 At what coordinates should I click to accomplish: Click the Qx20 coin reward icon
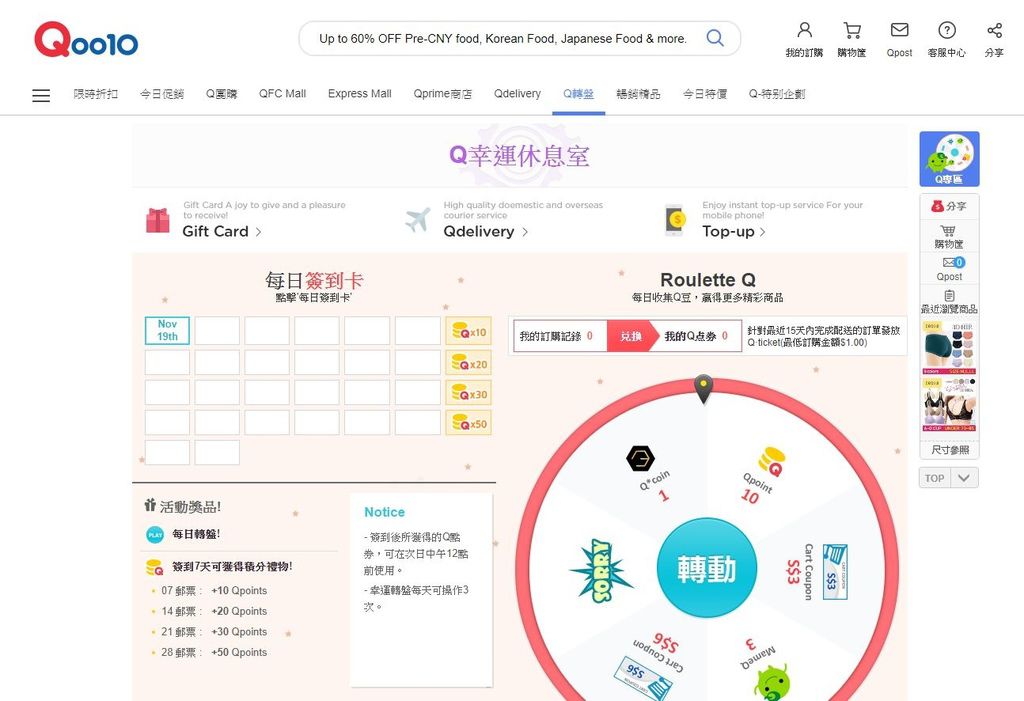pyautogui.click(x=468, y=363)
